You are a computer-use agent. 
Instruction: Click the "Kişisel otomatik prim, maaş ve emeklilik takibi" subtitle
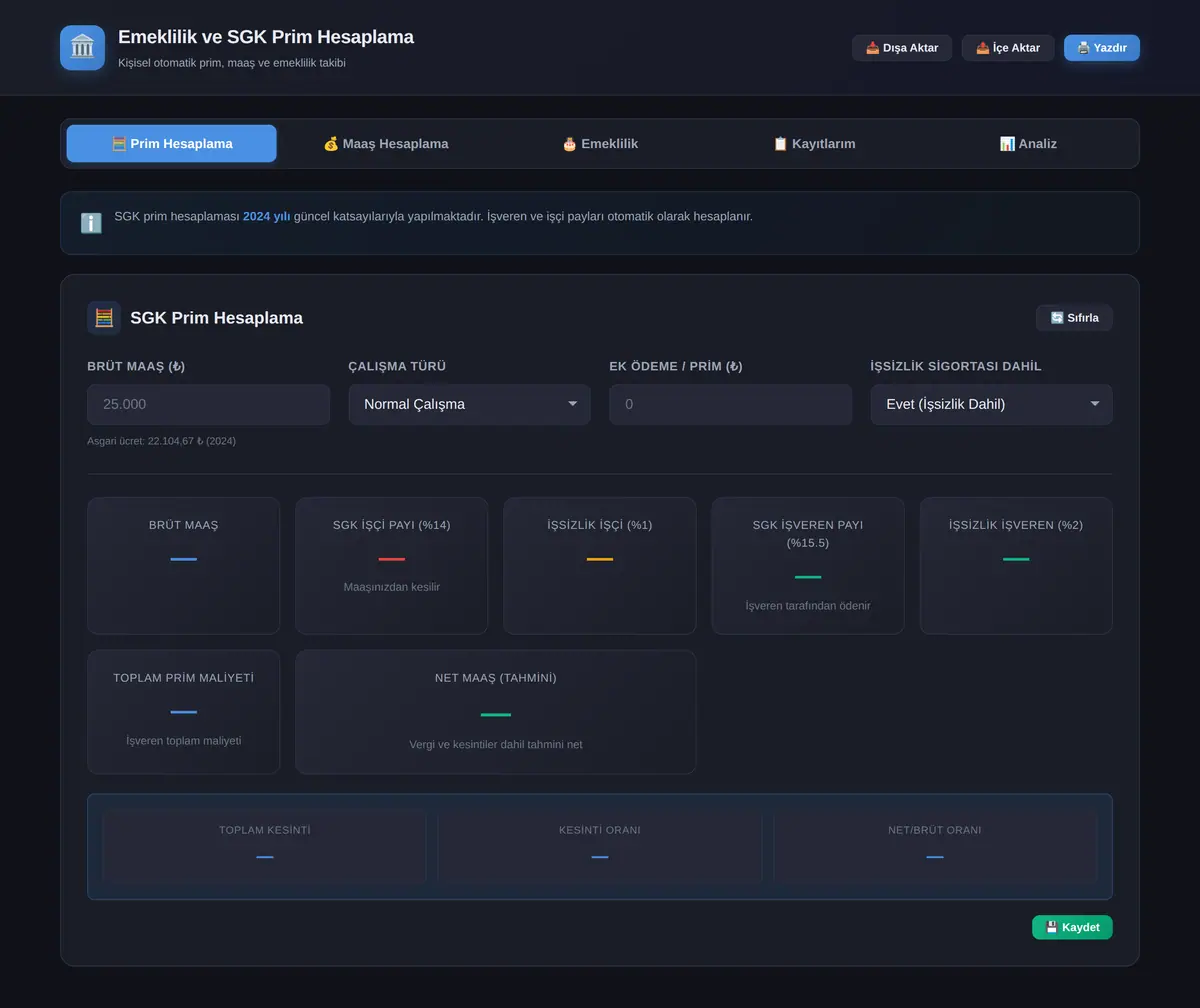click(232, 63)
